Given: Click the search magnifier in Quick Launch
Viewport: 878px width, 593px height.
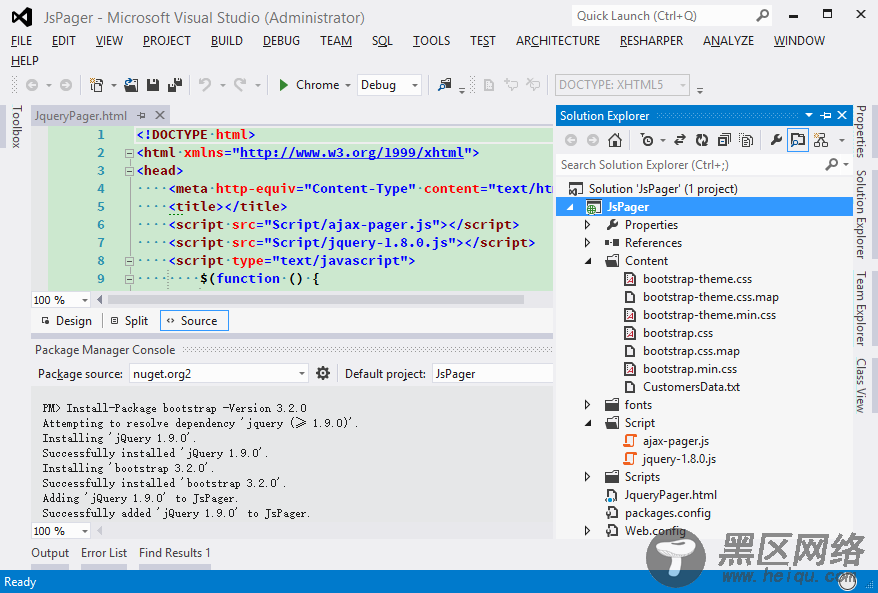Looking at the screenshot, I should 762,16.
